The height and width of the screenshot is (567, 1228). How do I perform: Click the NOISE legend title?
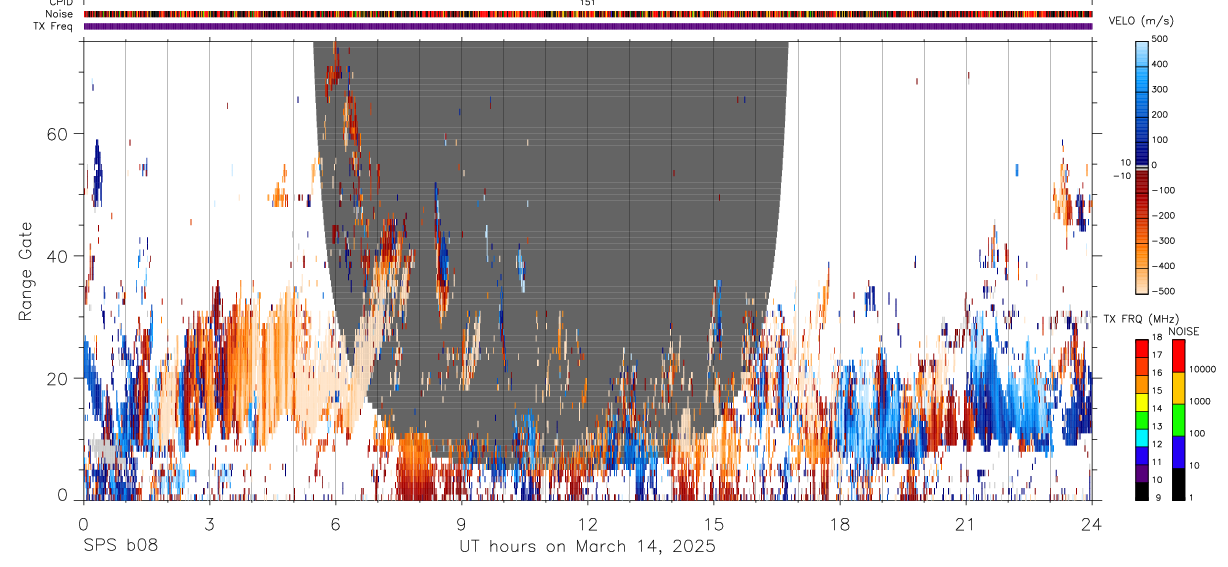[x=1184, y=331]
